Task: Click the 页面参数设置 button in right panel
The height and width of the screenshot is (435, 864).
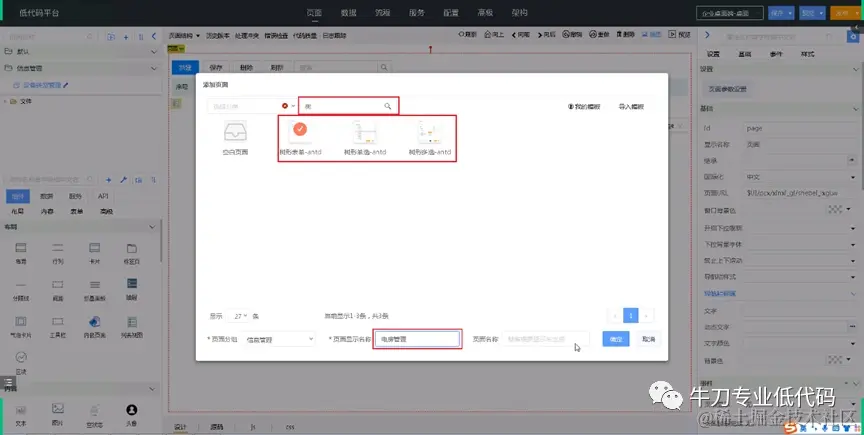Action: (727, 89)
